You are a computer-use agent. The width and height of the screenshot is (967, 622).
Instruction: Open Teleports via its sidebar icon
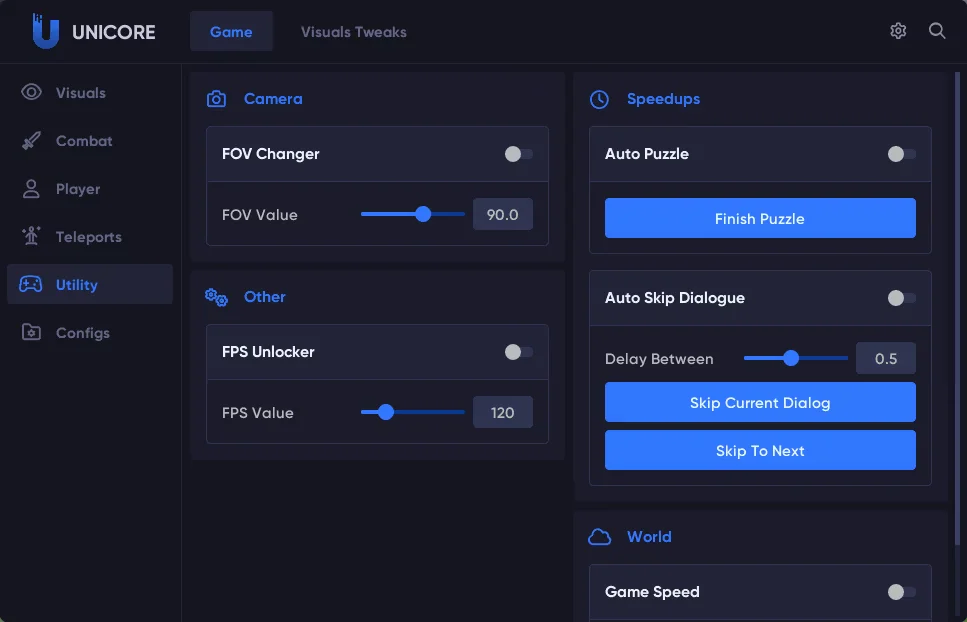[x=32, y=237]
